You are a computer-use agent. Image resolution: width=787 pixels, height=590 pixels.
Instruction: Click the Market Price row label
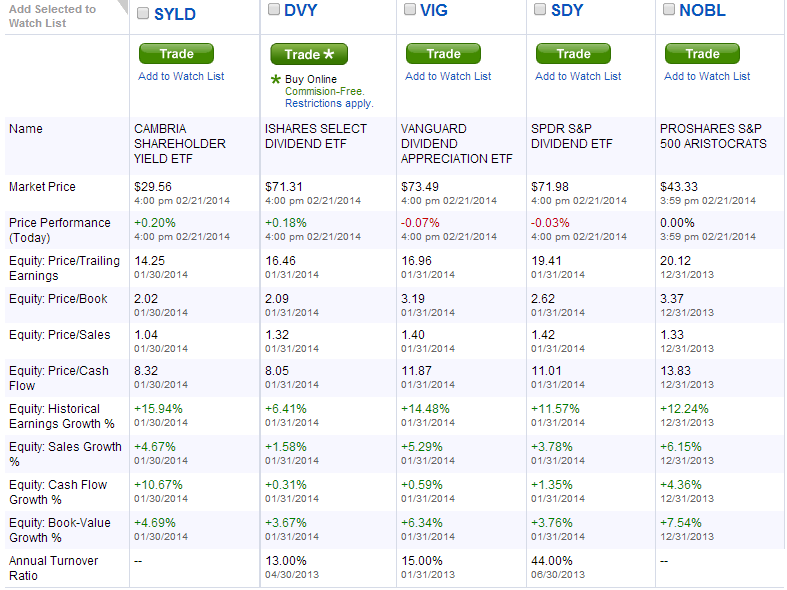[42, 187]
